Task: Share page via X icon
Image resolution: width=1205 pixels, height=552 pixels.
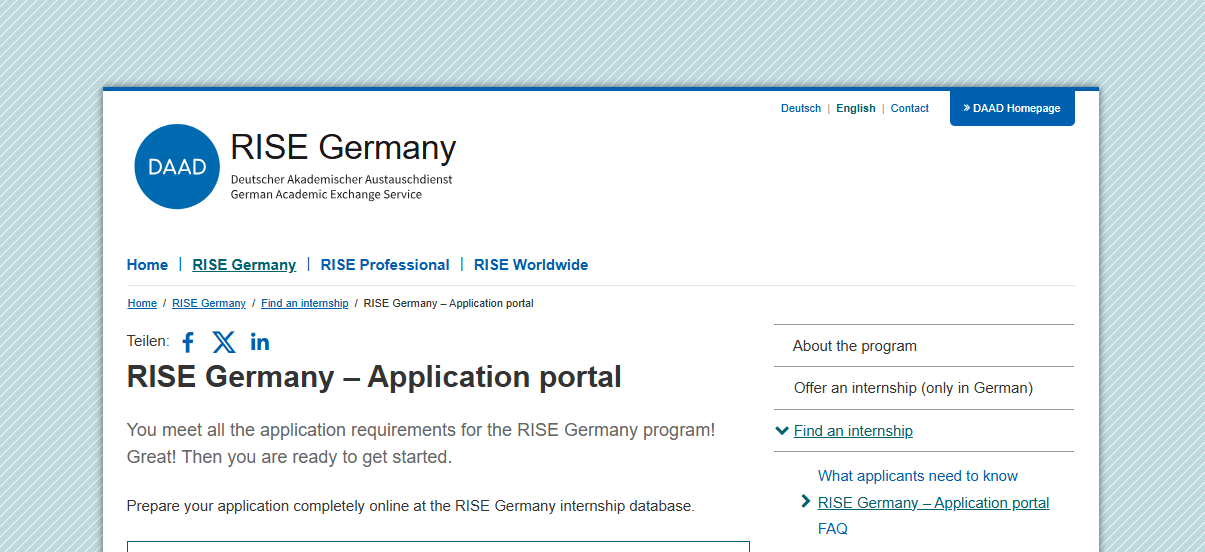Action: point(224,342)
